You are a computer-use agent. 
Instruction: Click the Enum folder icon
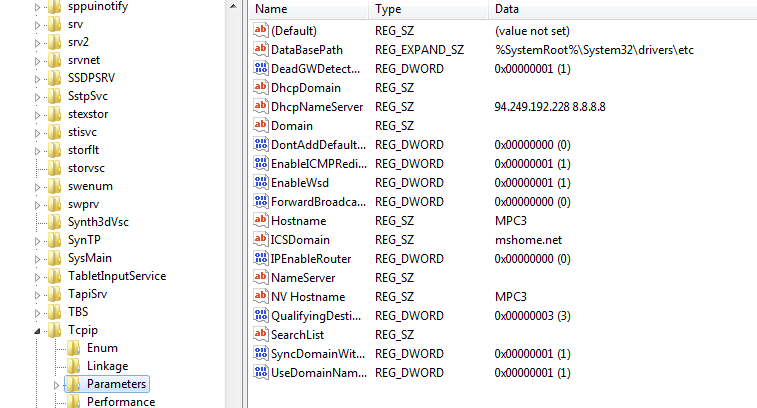tap(73, 348)
